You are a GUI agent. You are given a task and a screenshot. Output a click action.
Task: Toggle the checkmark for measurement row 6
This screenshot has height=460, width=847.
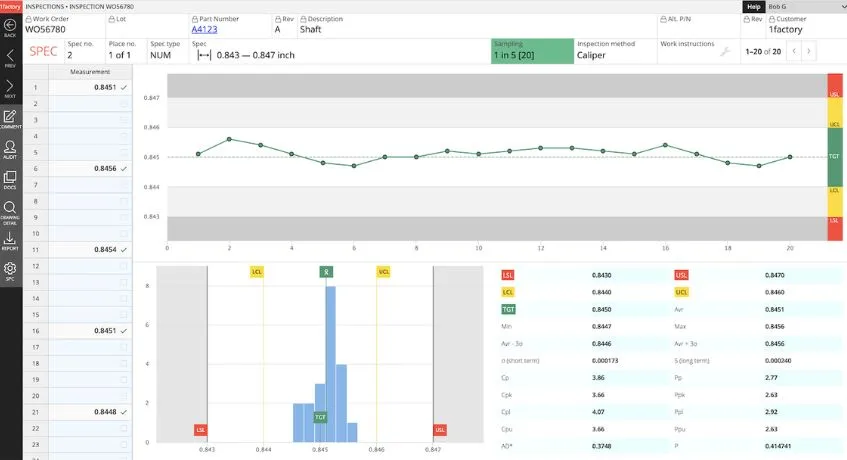click(x=124, y=168)
